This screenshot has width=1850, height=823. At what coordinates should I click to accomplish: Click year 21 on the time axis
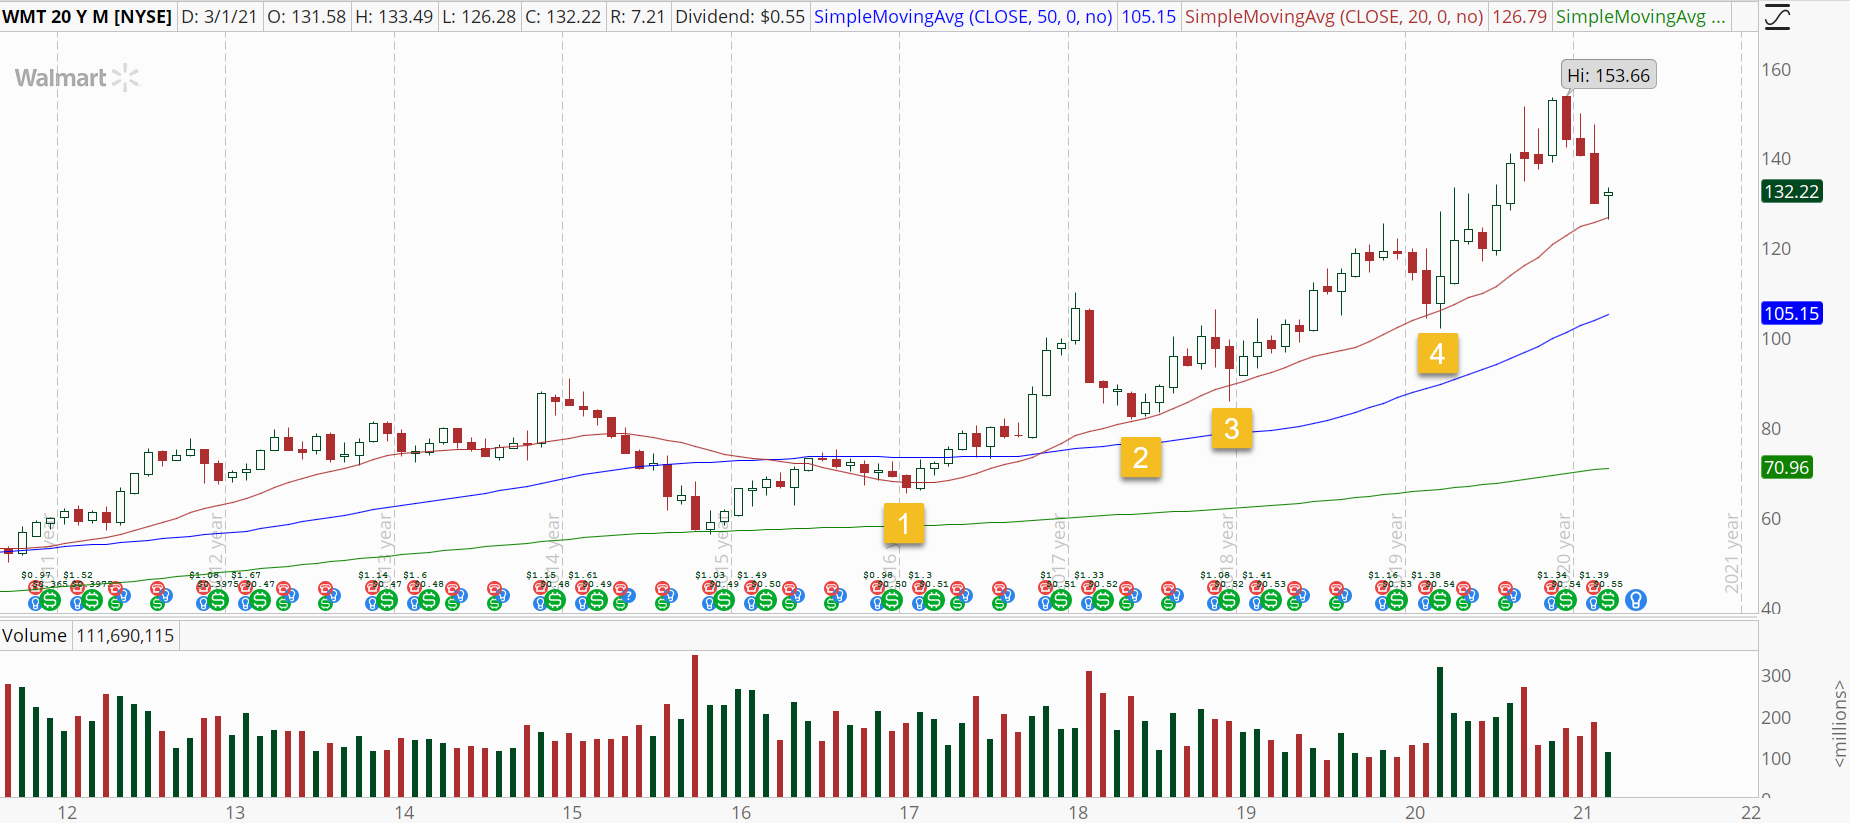(1582, 812)
